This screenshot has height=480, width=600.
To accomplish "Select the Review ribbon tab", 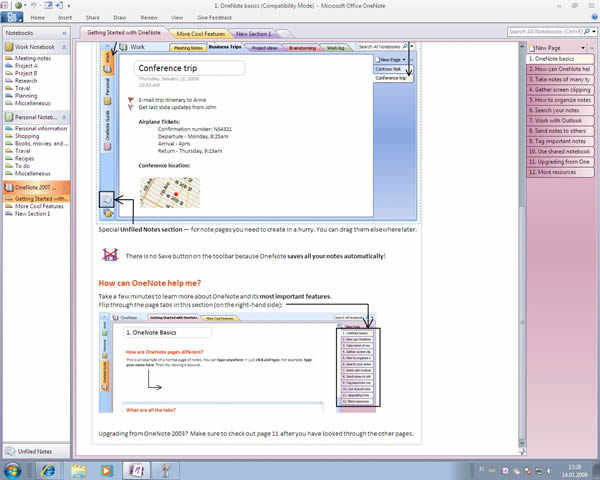I will click(149, 18).
